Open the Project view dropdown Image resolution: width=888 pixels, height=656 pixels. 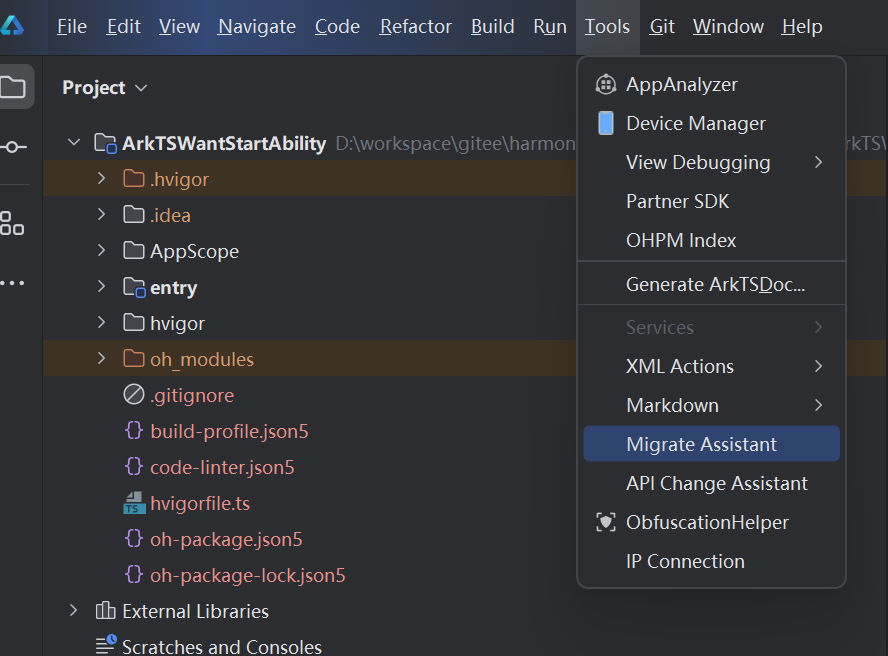pos(105,88)
